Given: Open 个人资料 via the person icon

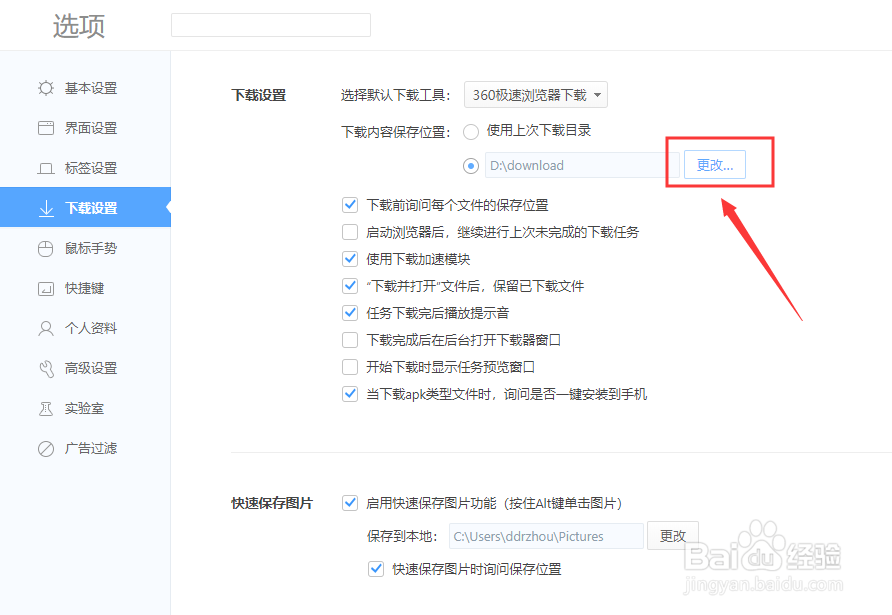Looking at the screenshot, I should point(46,328).
